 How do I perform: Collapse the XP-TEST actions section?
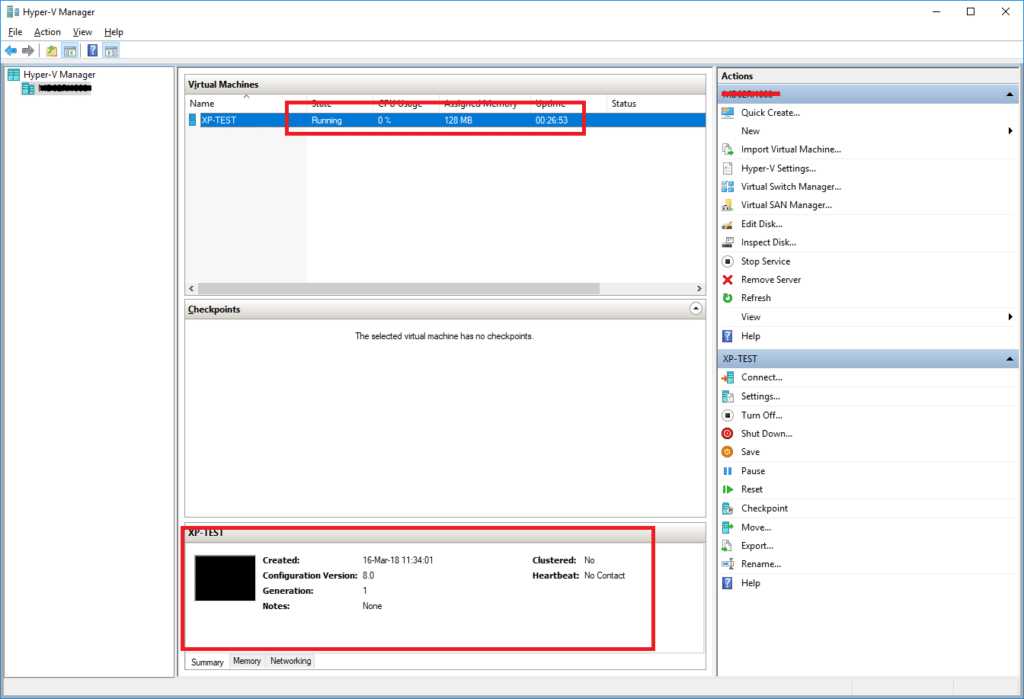click(1010, 359)
